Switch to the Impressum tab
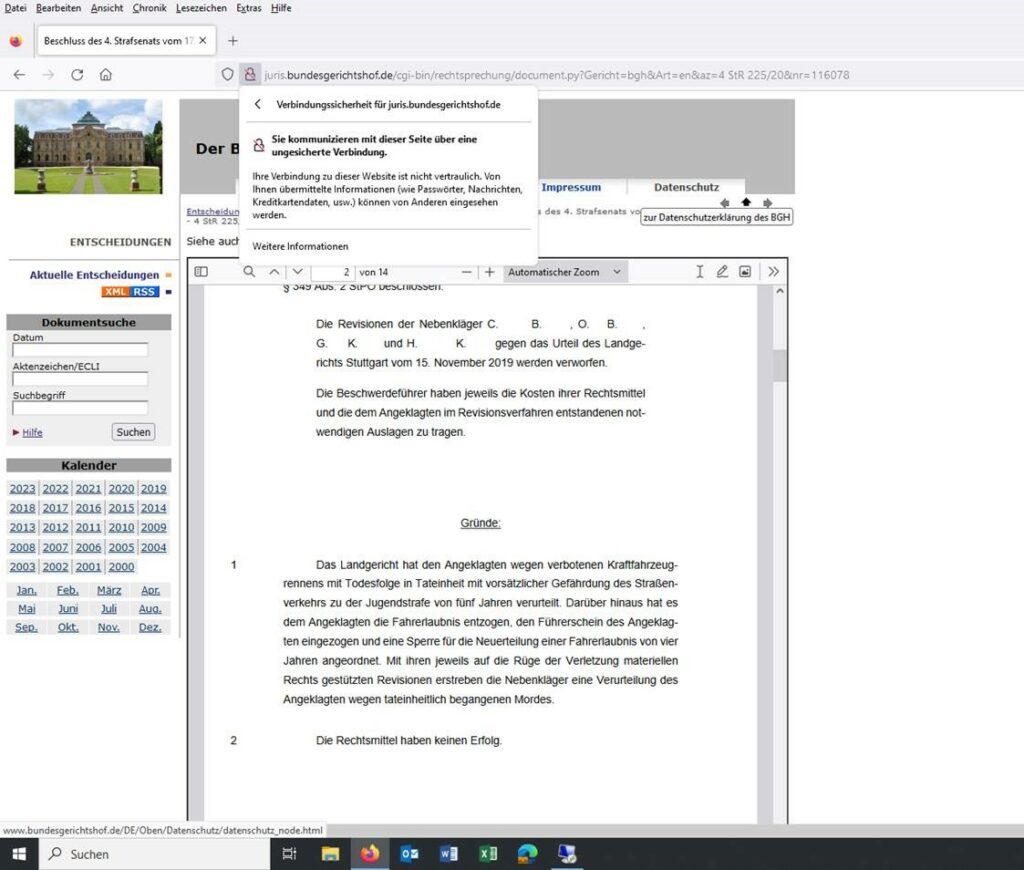Viewport: 1024px width, 870px height. click(571, 187)
